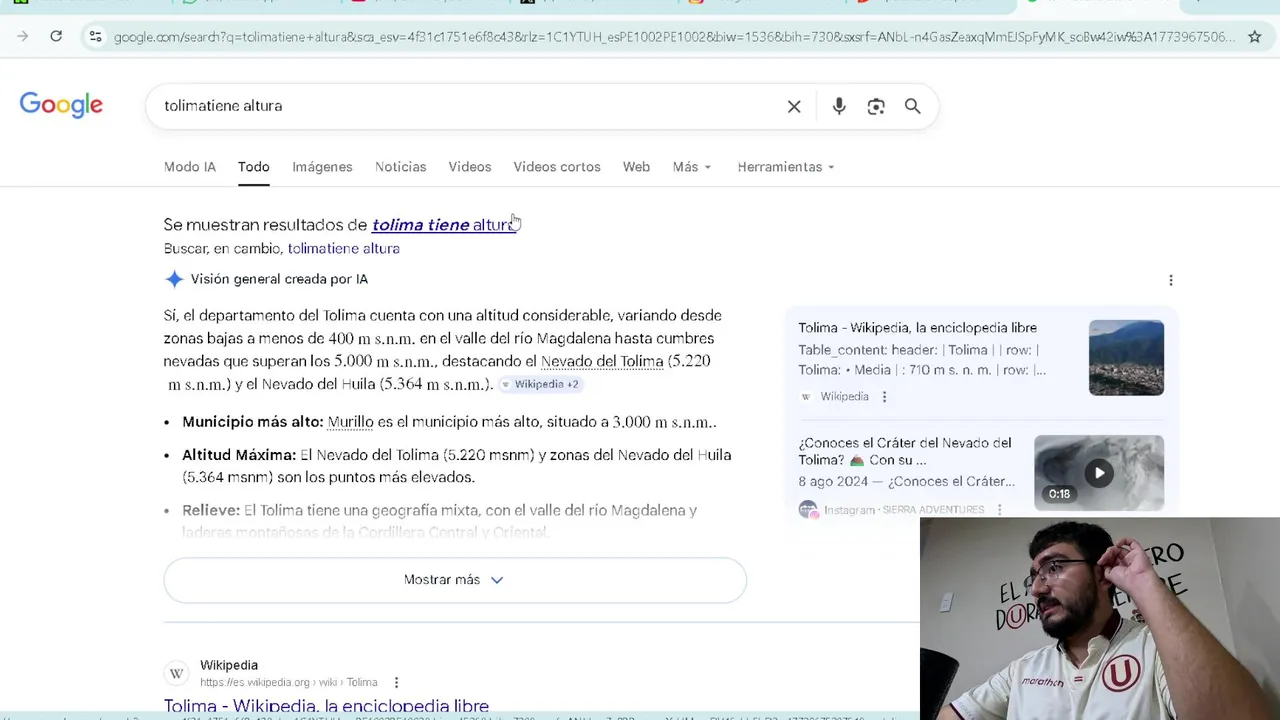
Task: Follow the Murillo municipality link
Action: (x=350, y=422)
